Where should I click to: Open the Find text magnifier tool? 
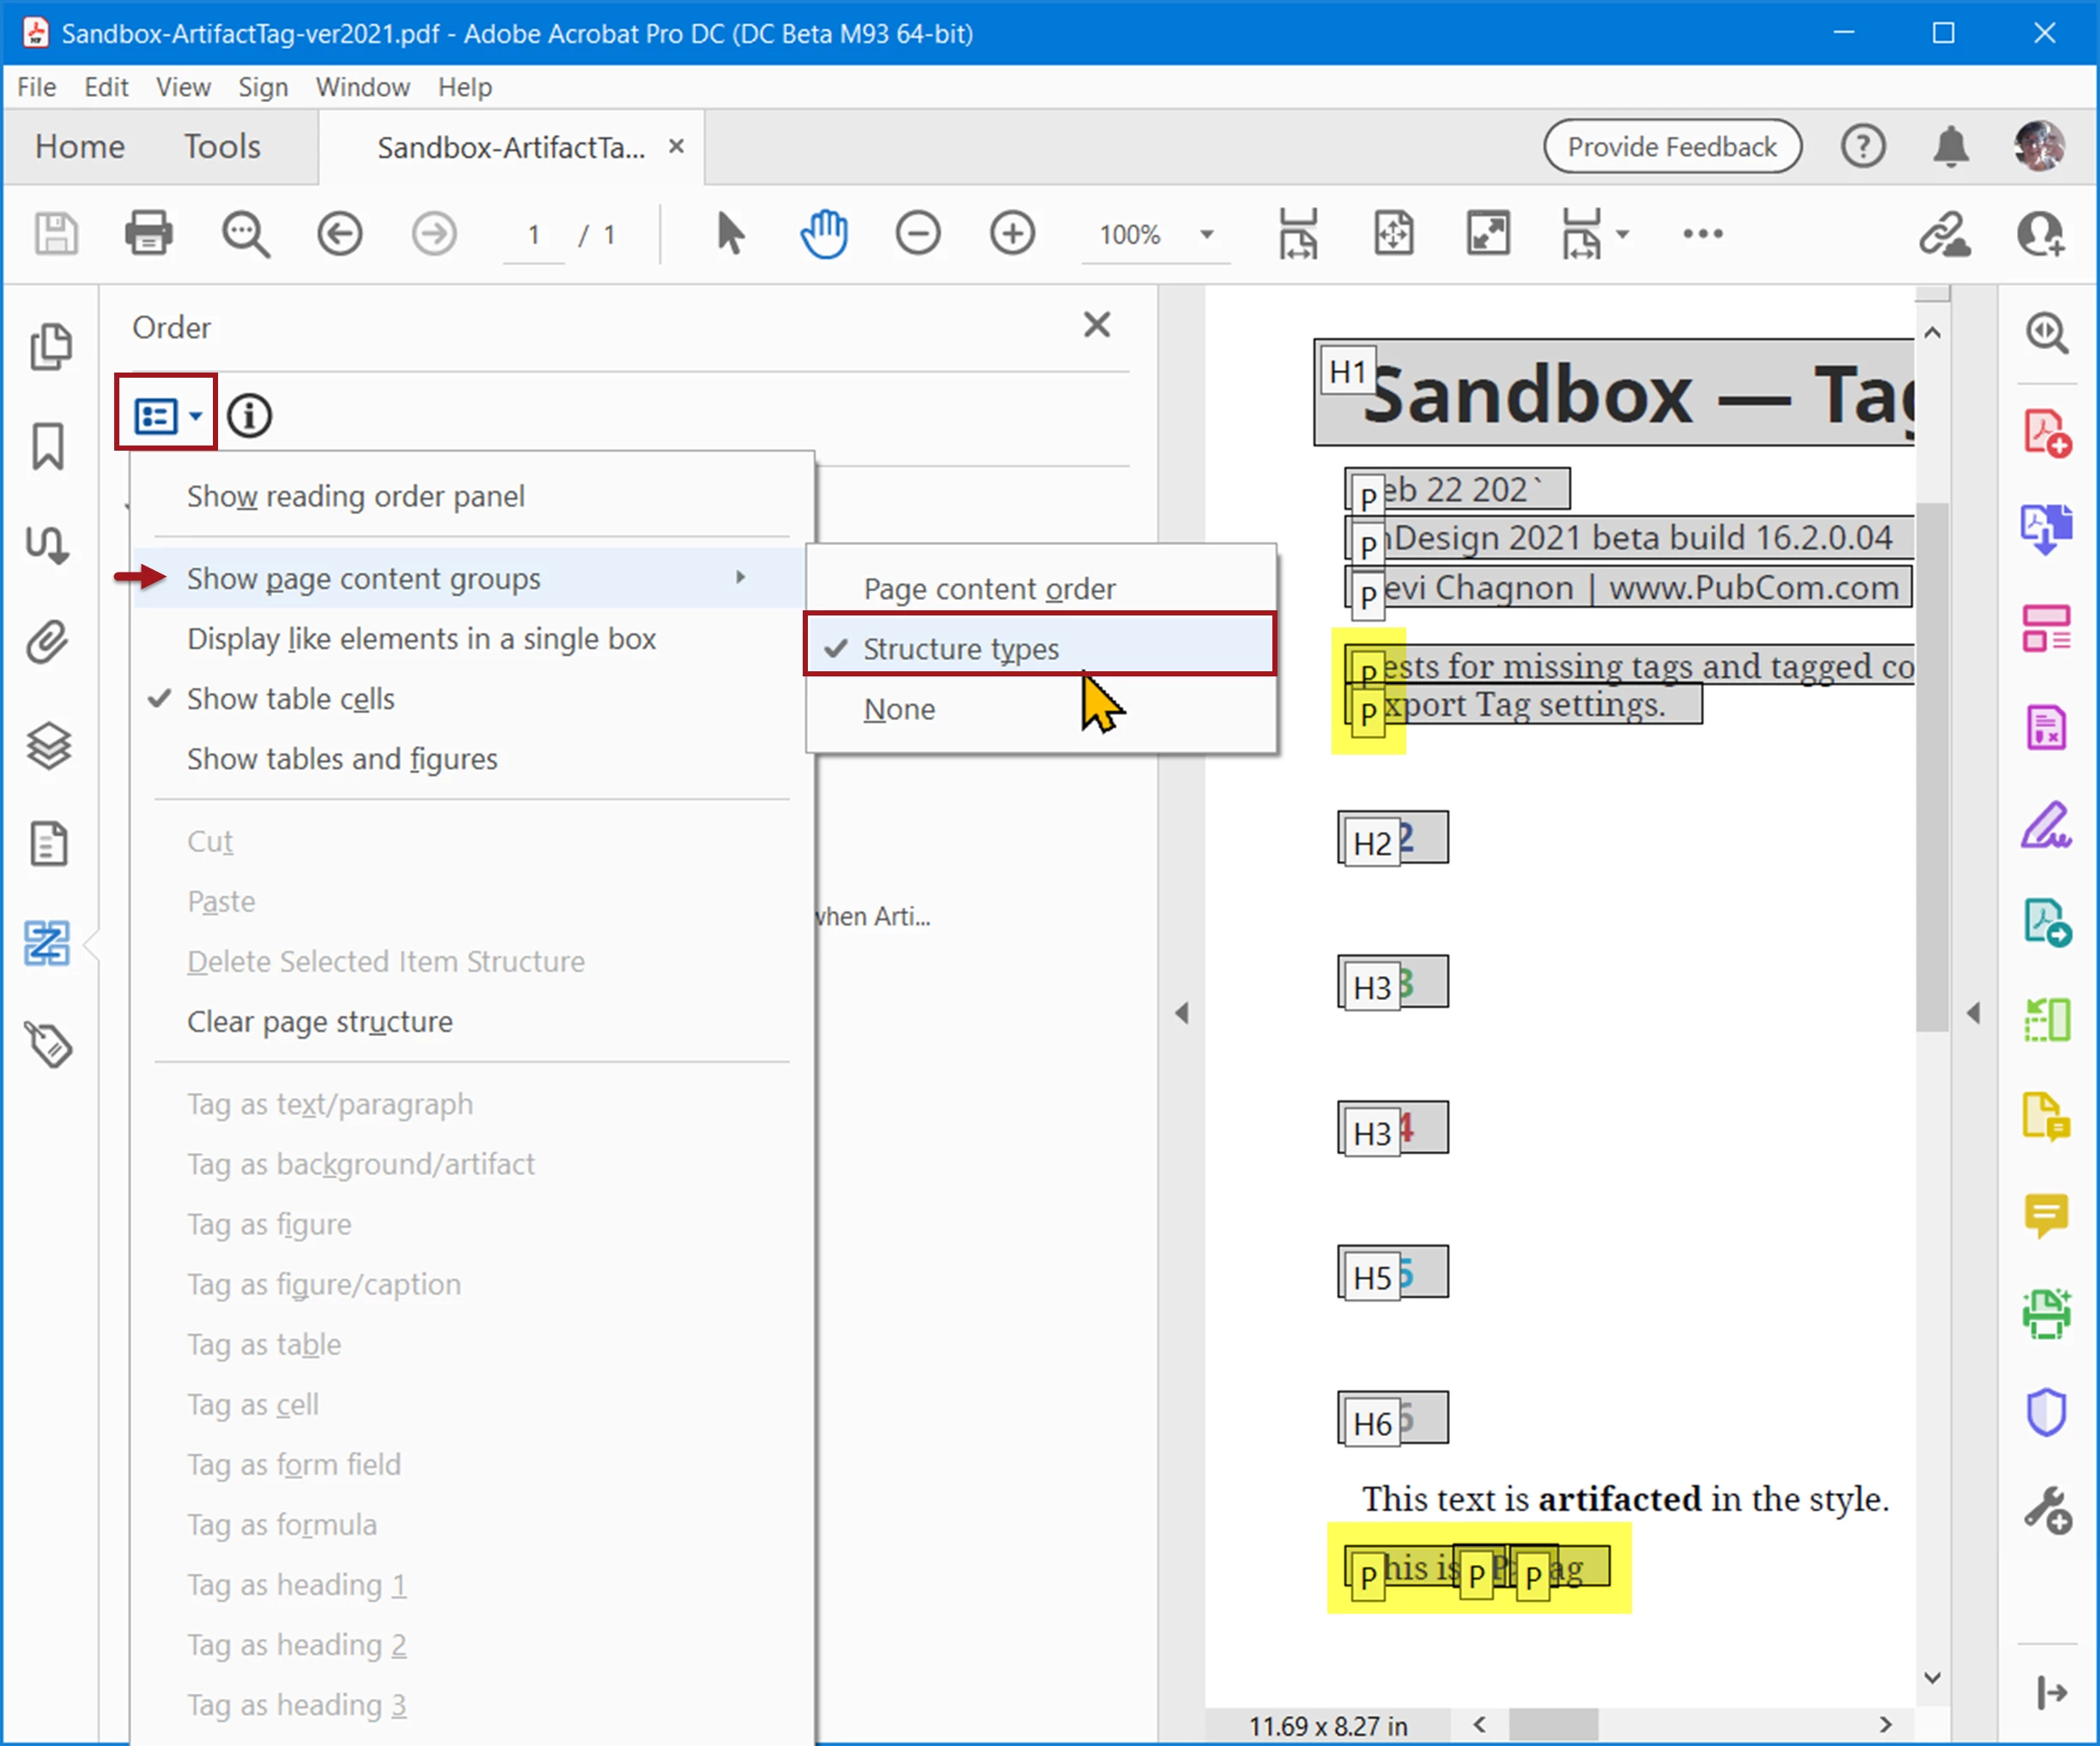point(245,234)
